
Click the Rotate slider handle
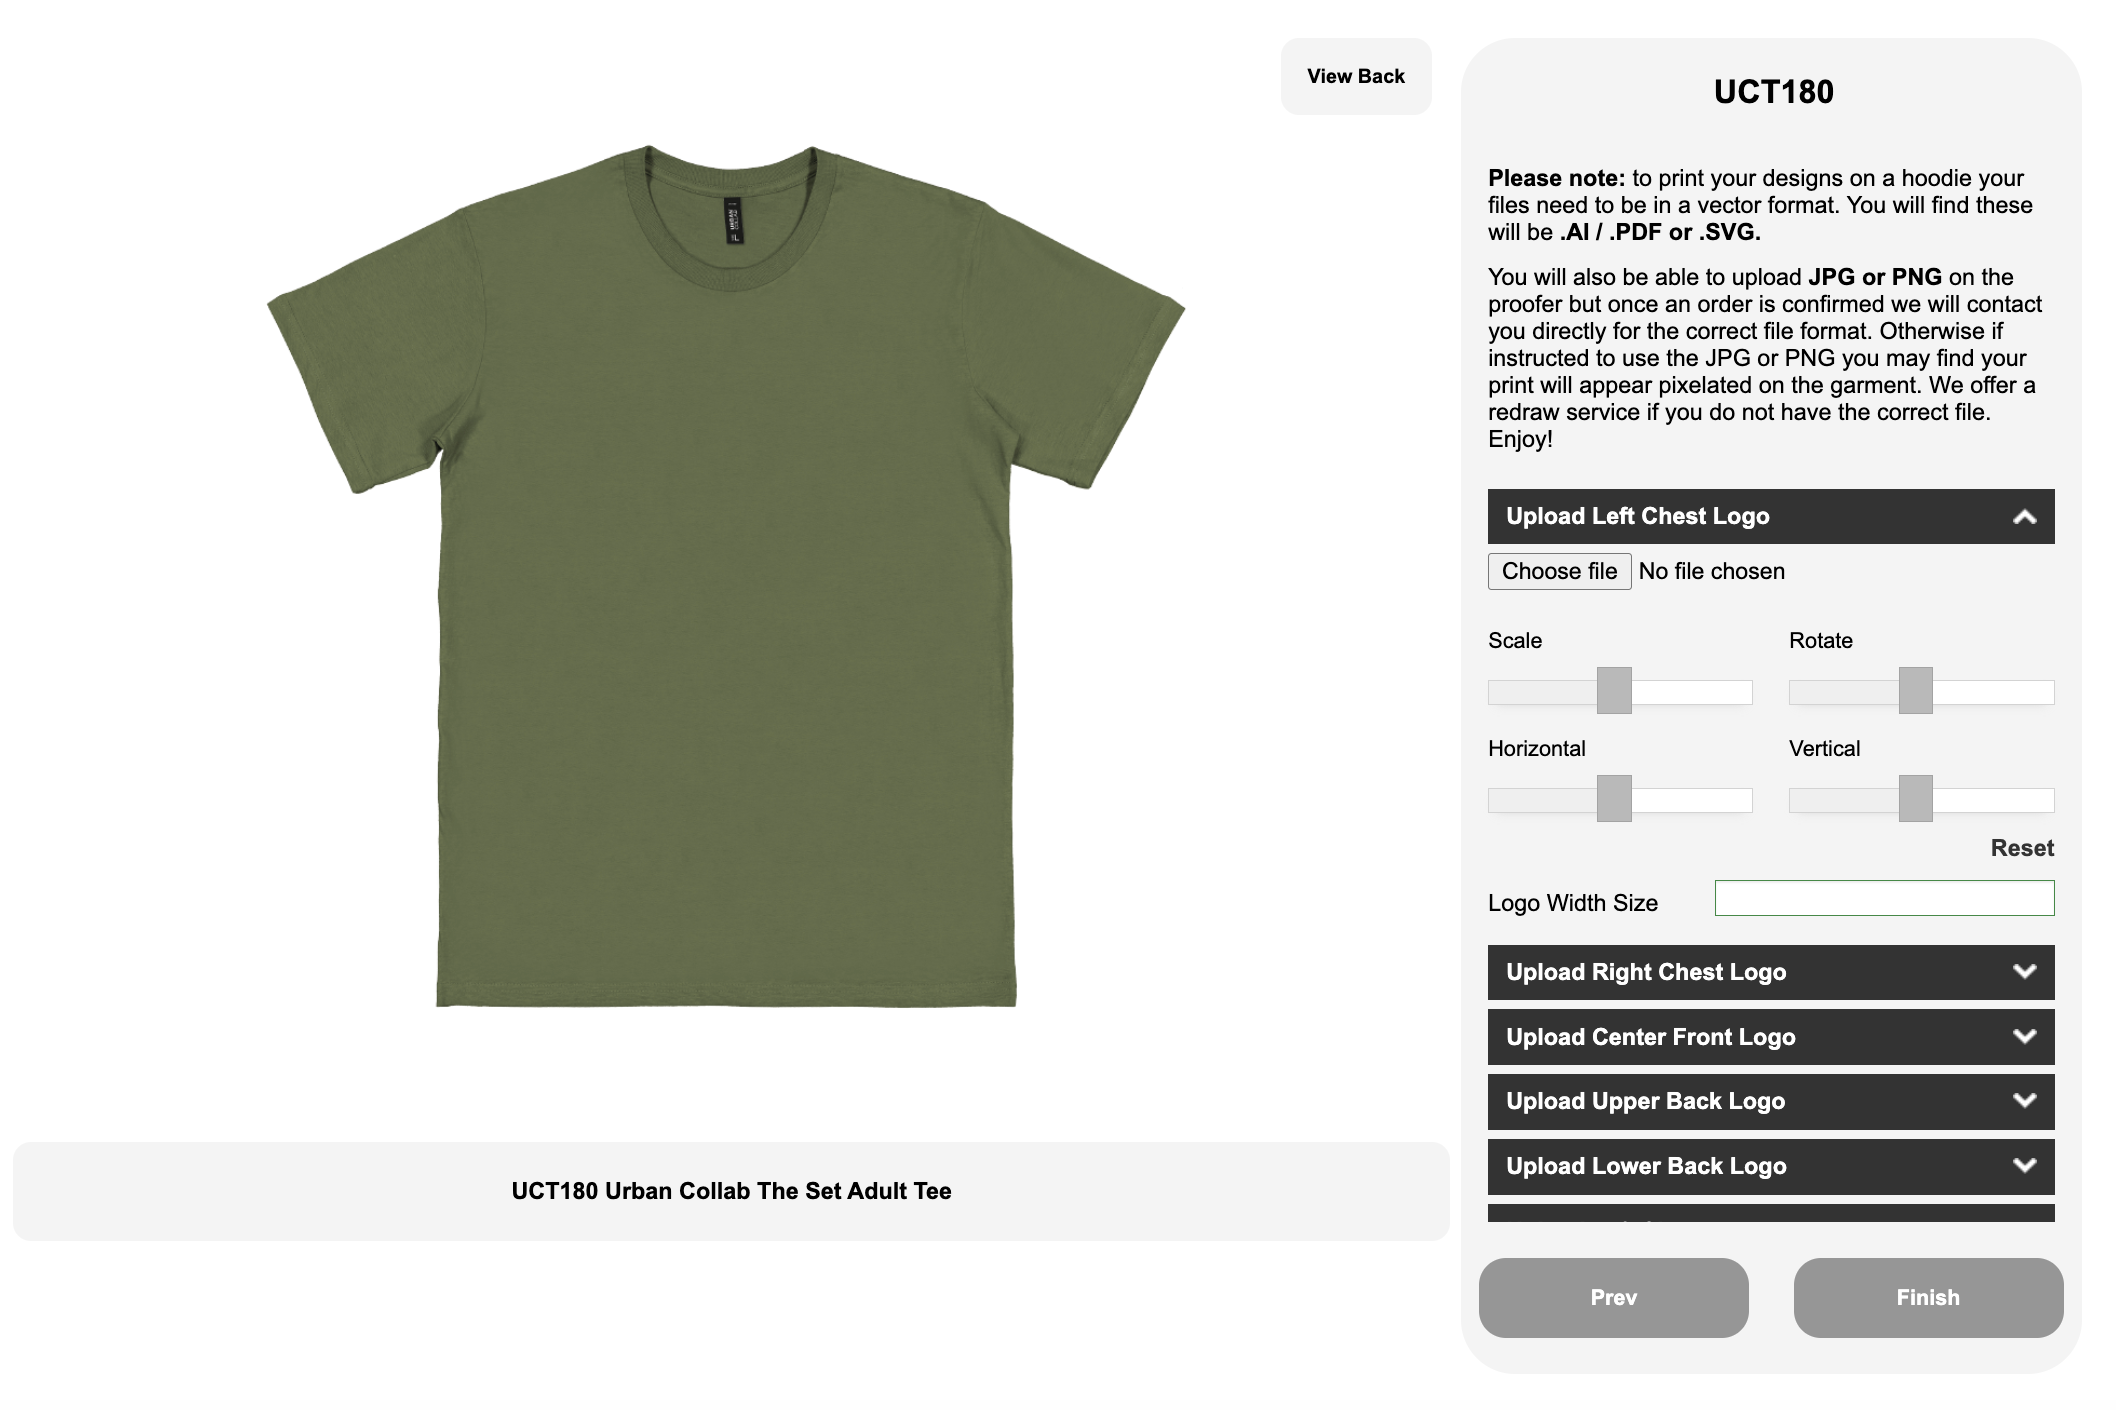pyautogui.click(x=1915, y=690)
